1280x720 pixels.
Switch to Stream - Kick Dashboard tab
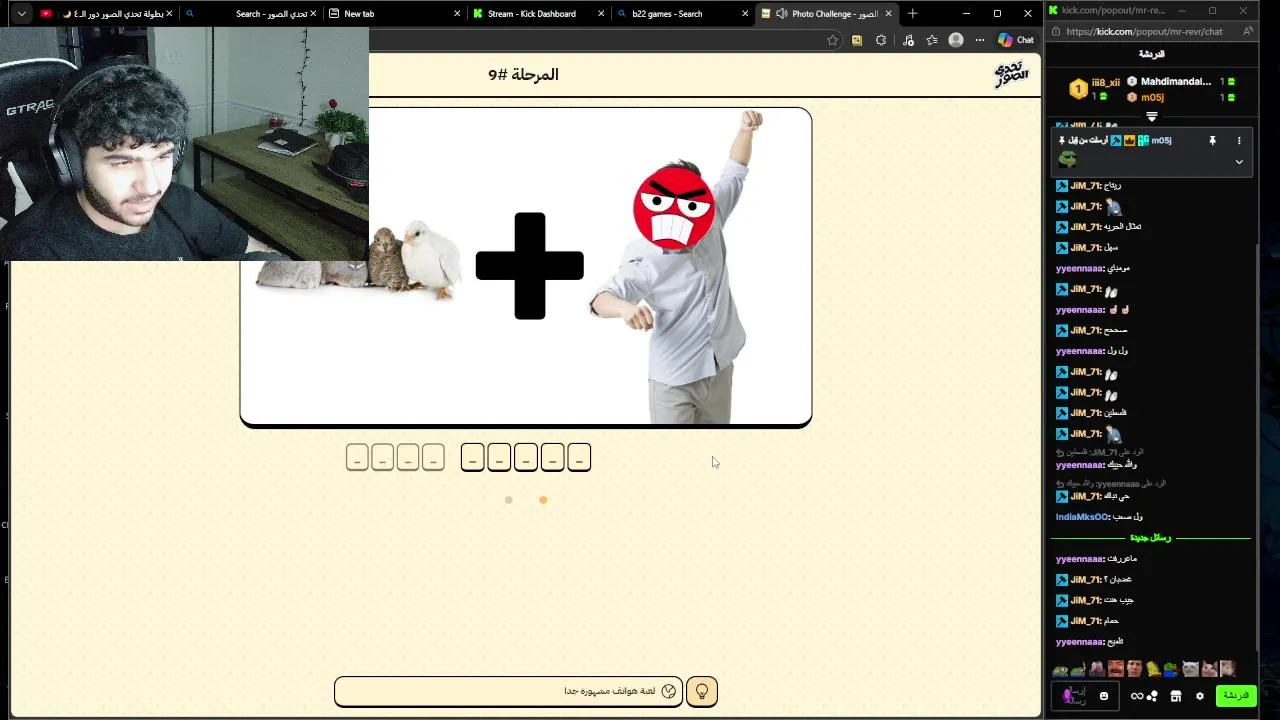537,14
